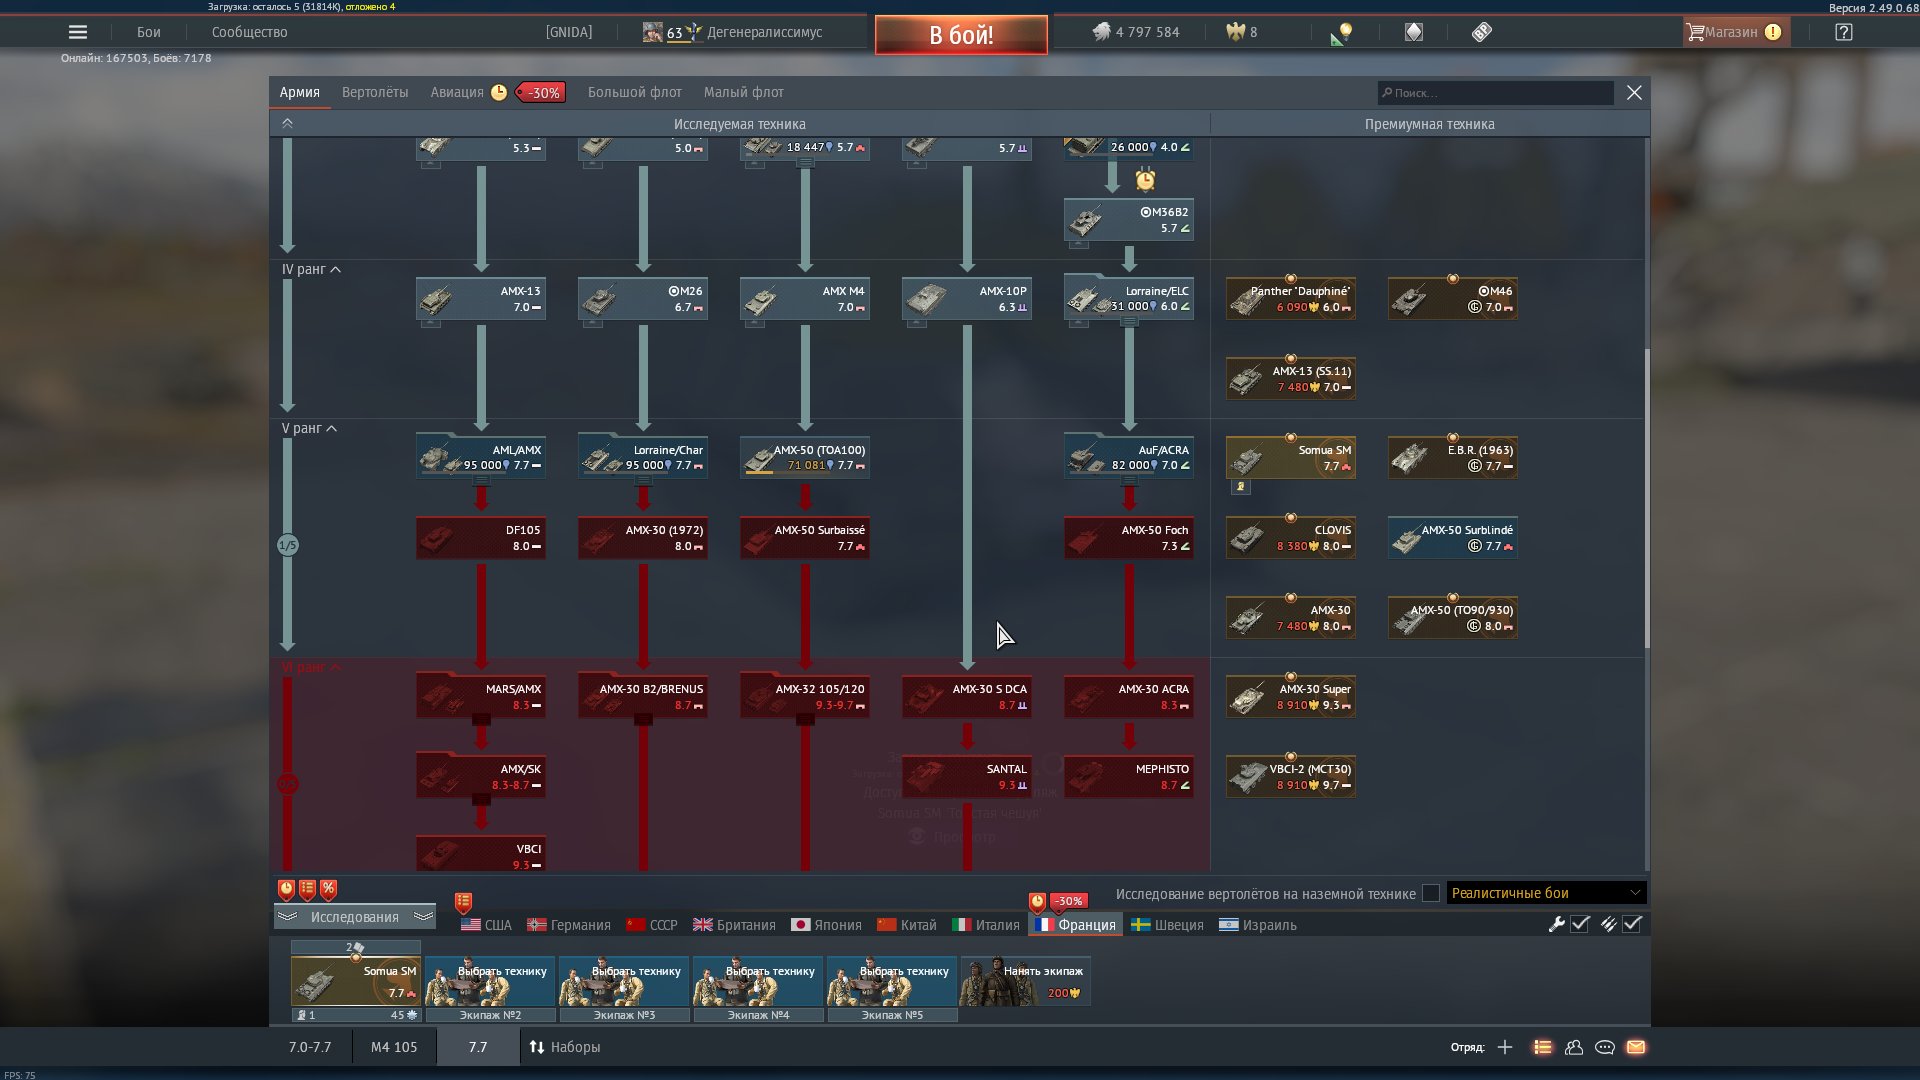
Task: Toggle helicopter research on ground vehicles checkbox
Action: pyautogui.click(x=1431, y=893)
